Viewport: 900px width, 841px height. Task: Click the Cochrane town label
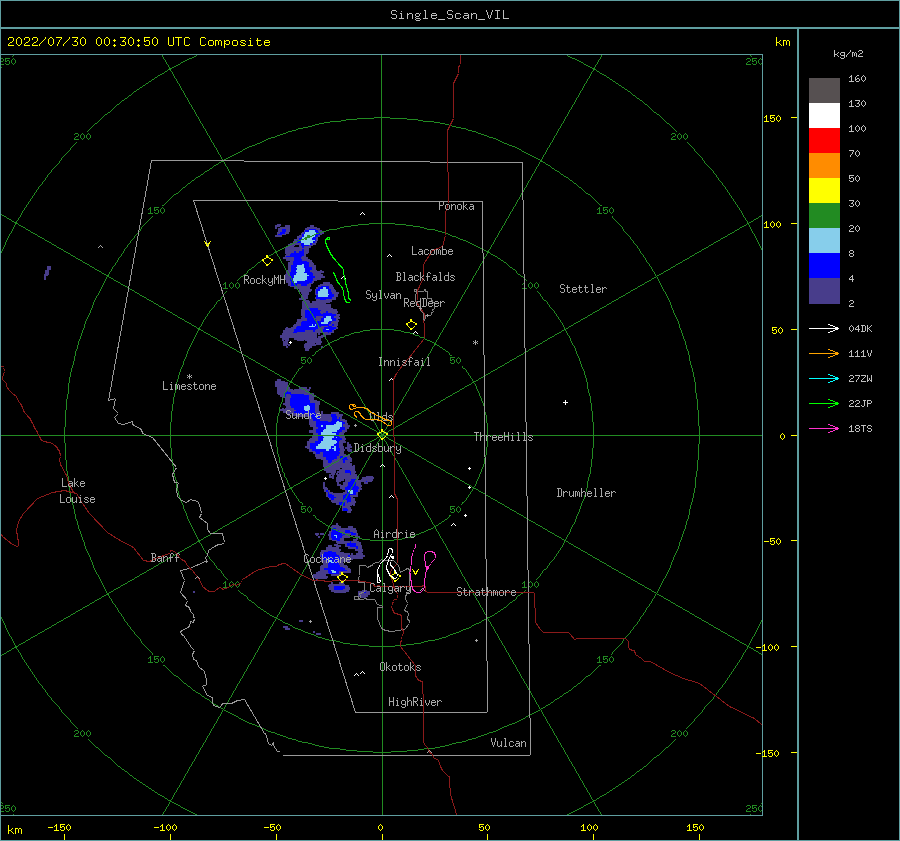pos(327,559)
